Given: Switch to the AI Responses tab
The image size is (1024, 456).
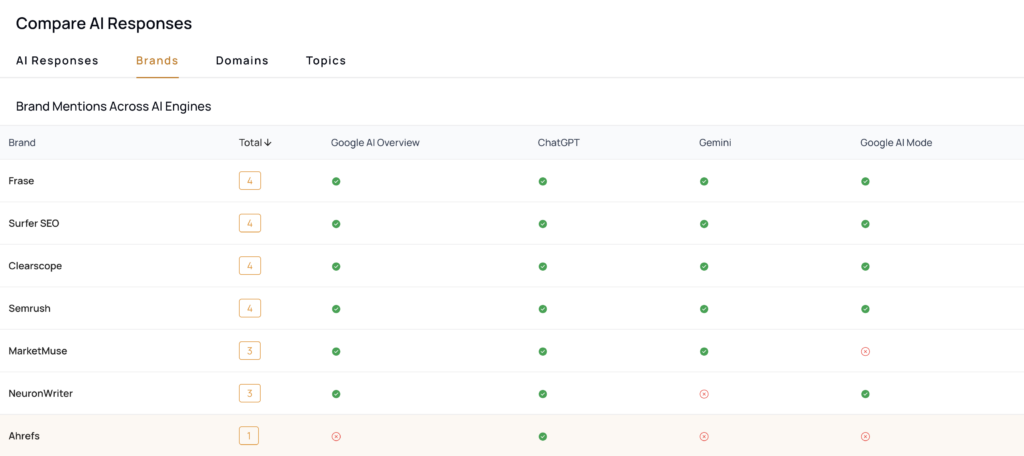Looking at the screenshot, I should 57,61.
